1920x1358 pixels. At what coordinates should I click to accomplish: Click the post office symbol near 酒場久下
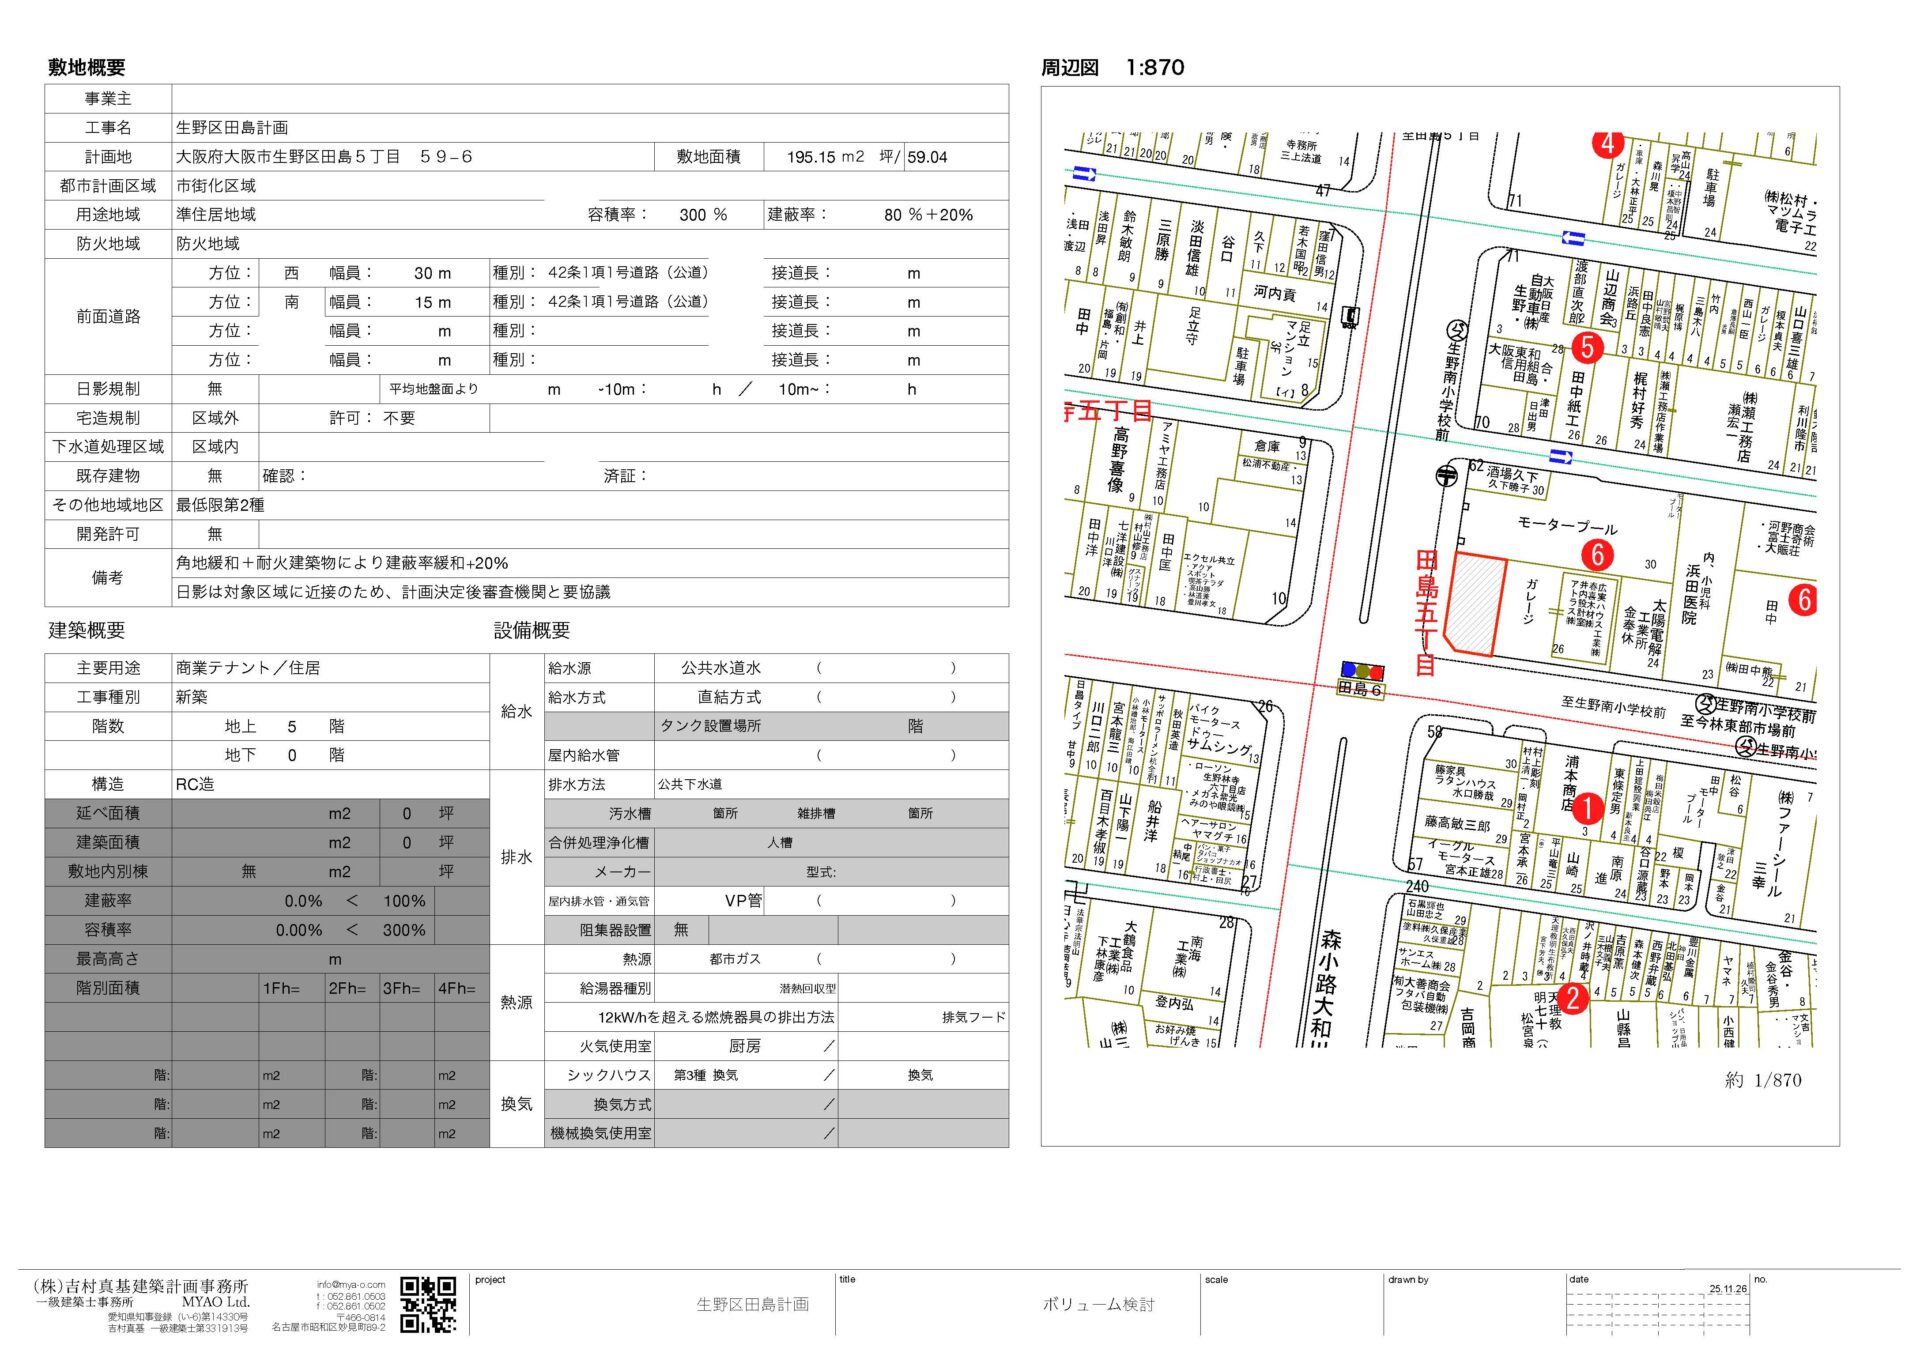[1446, 476]
